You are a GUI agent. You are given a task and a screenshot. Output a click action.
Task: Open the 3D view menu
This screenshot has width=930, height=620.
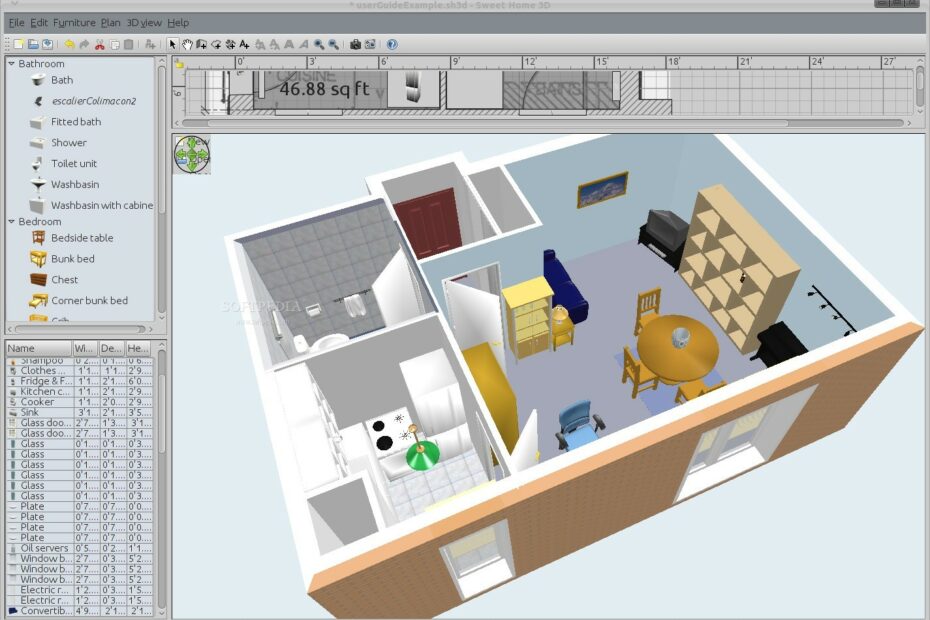pyautogui.click(x=144, y=23)
